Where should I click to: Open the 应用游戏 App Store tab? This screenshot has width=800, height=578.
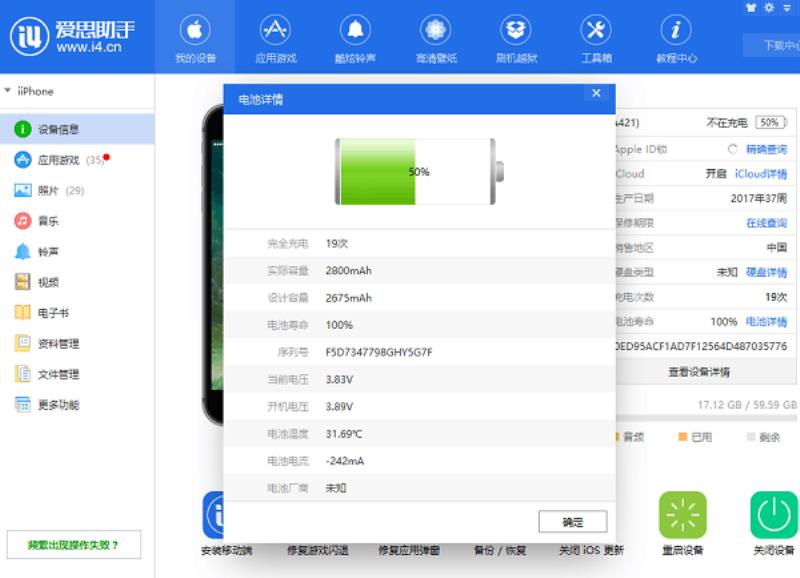pyautogui.click(x=276, y=38)
